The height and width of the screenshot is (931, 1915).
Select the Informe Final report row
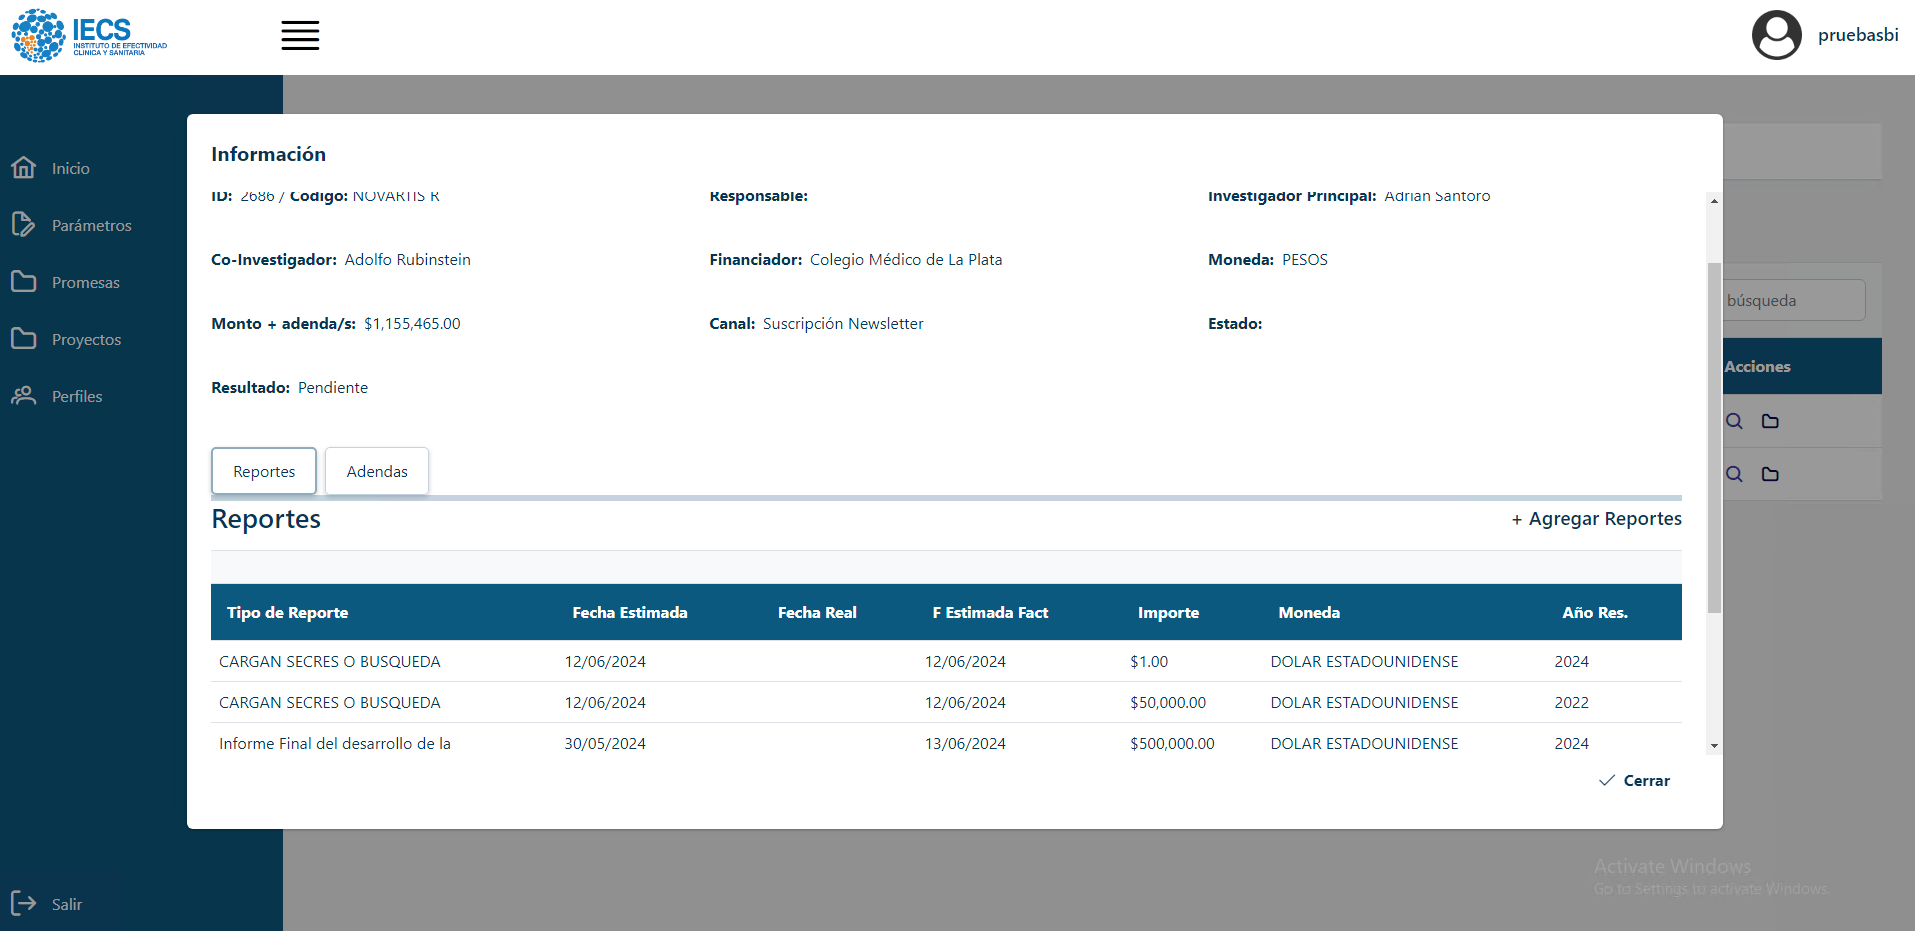pos(335,743)
